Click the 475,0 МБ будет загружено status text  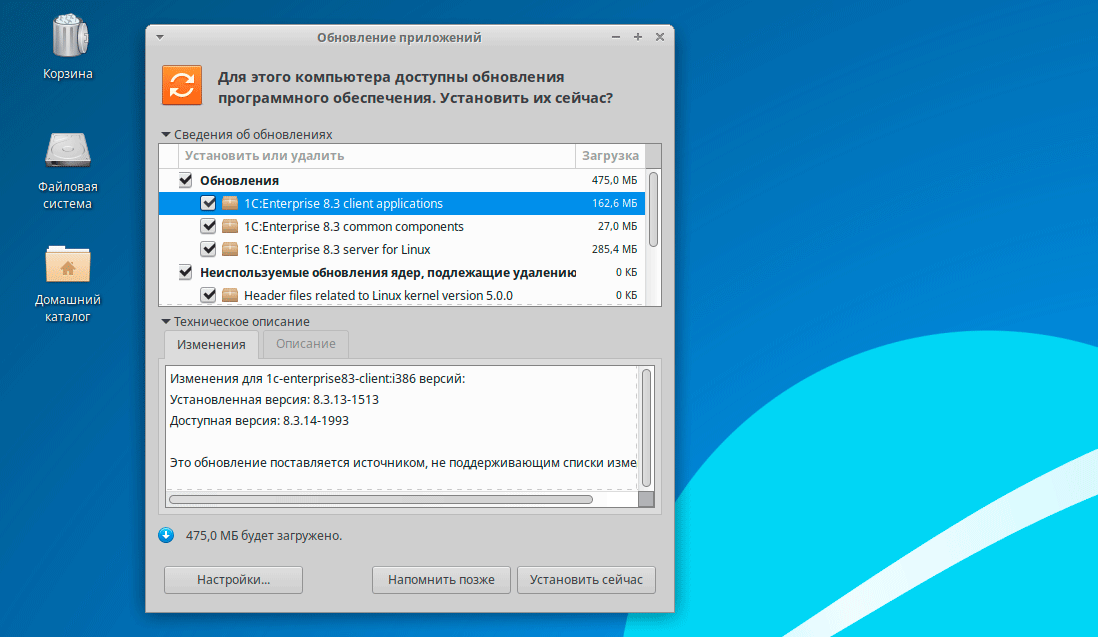click(264, 536)
